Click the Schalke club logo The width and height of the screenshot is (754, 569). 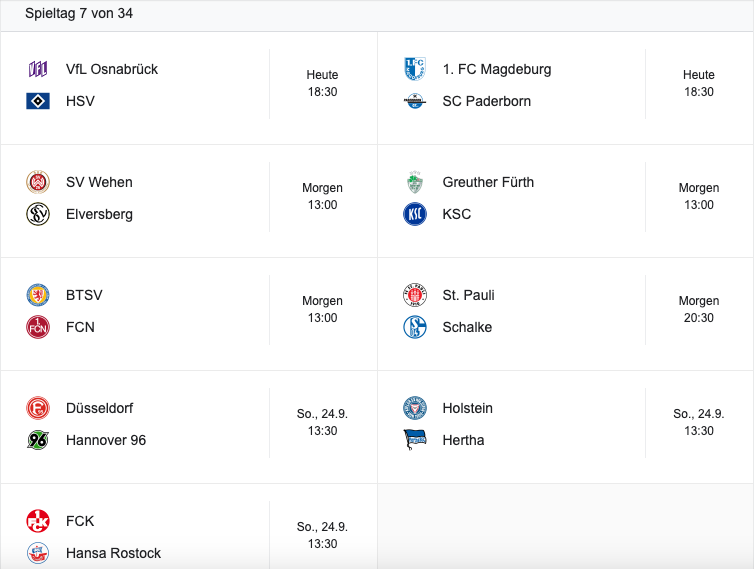[414, 327]
